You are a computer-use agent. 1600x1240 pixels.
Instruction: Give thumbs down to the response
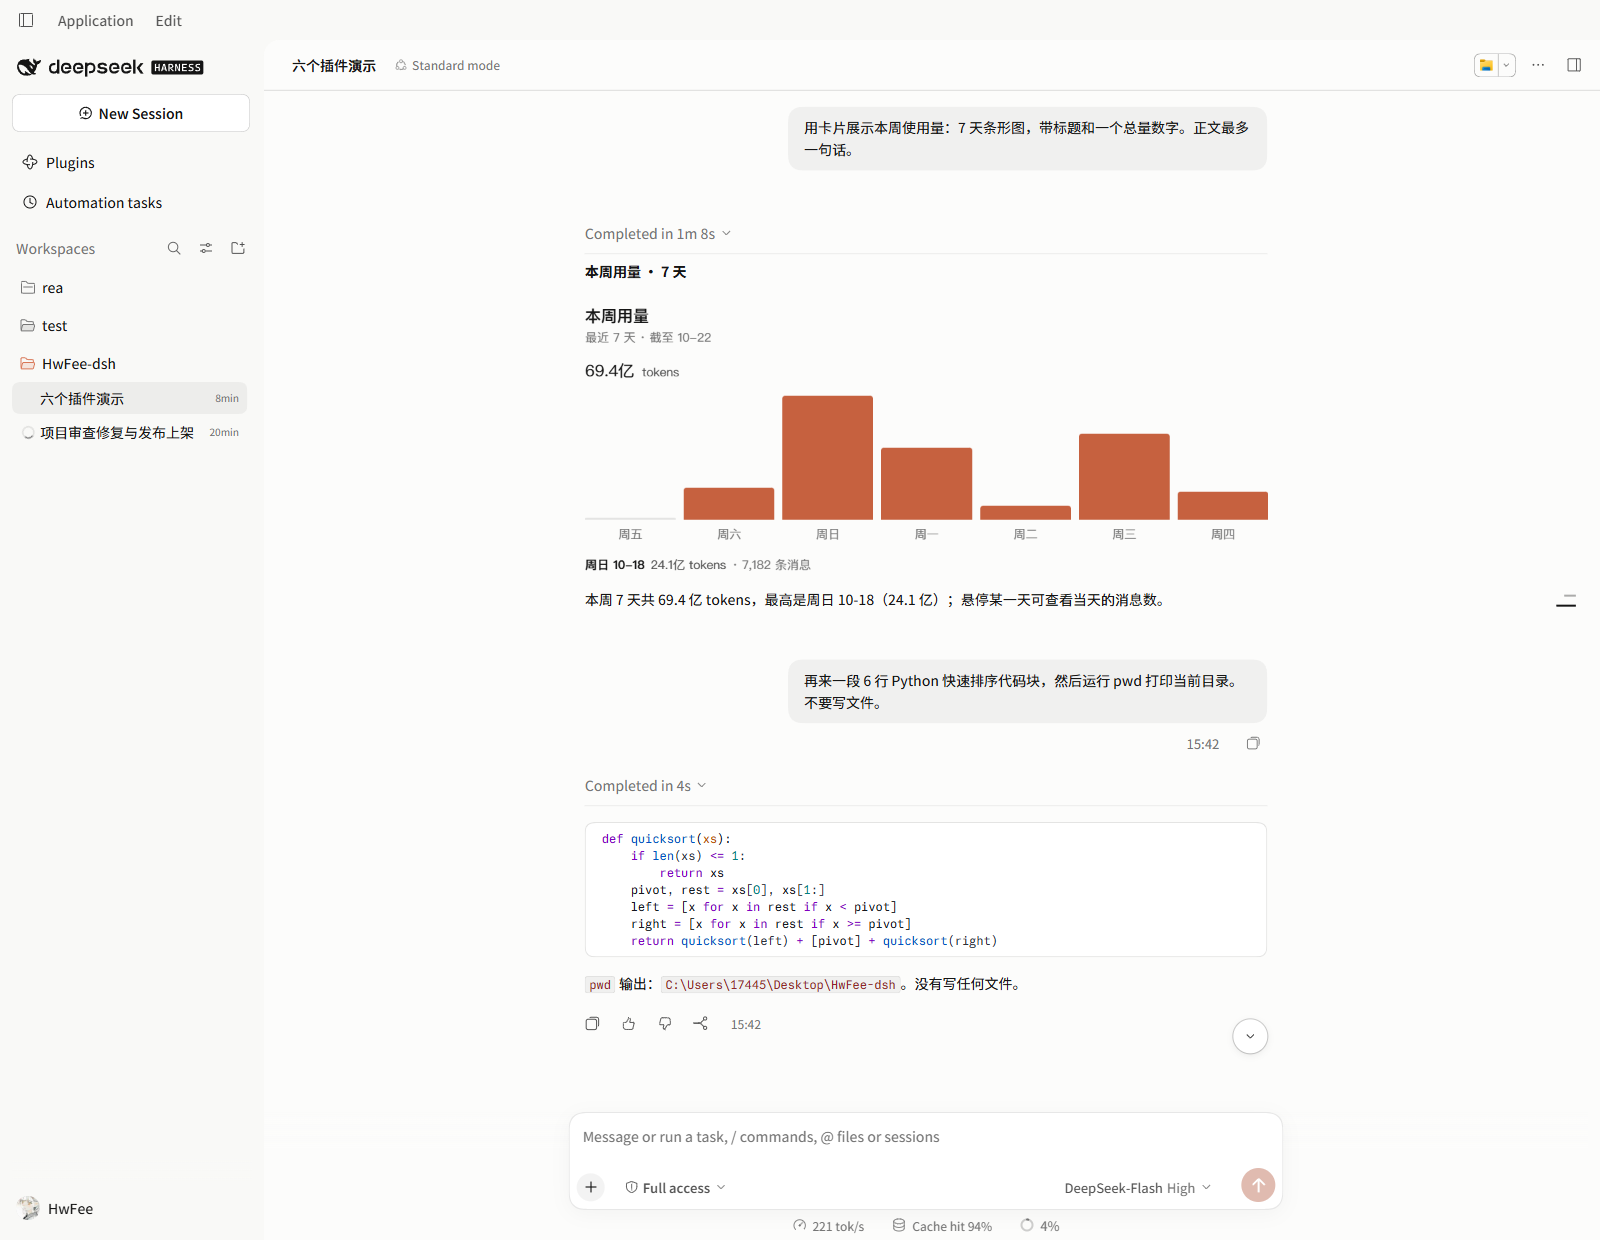point(665,1023)
